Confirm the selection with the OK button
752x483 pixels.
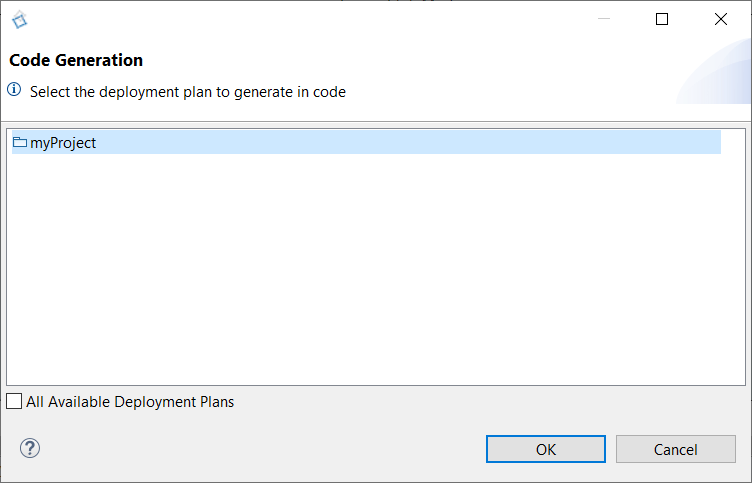pos(546,449)
